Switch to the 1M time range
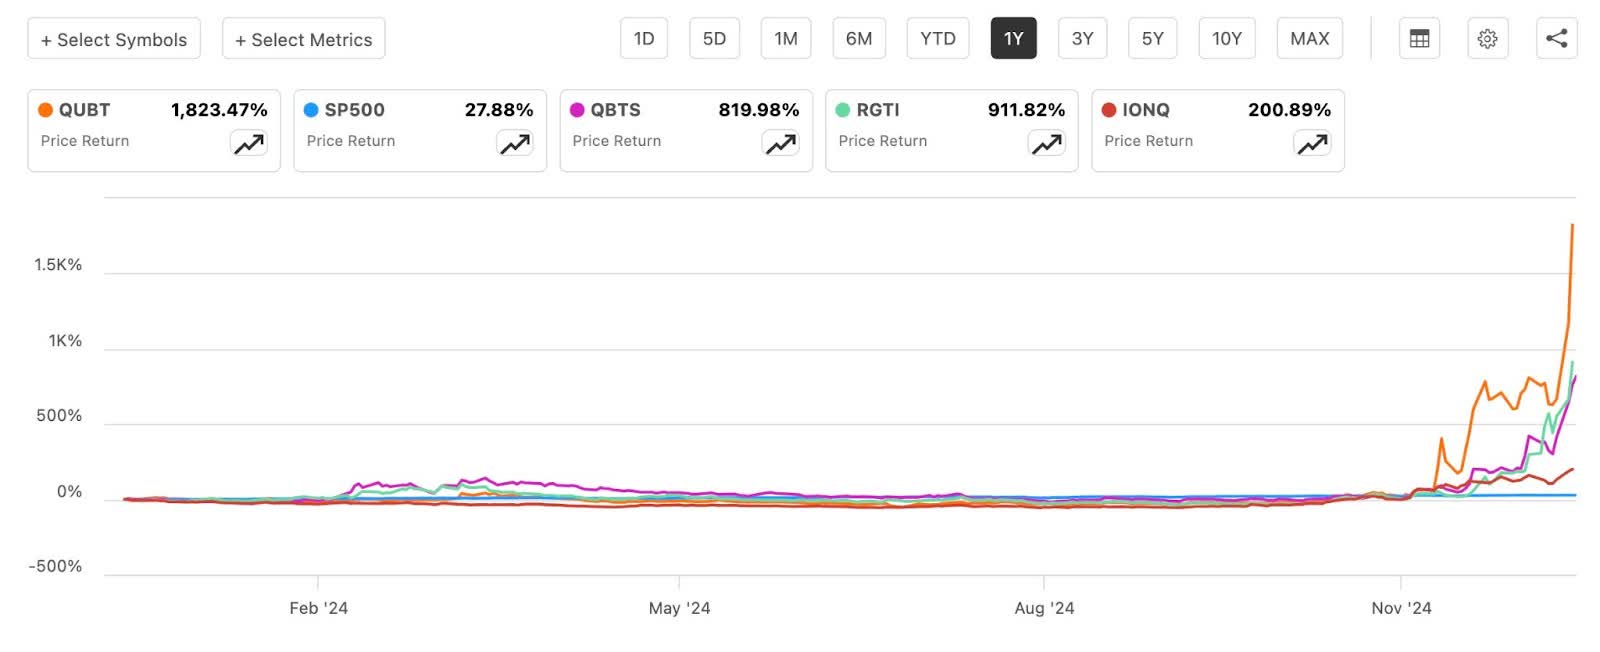1600x652 pixels. point(786,39)
